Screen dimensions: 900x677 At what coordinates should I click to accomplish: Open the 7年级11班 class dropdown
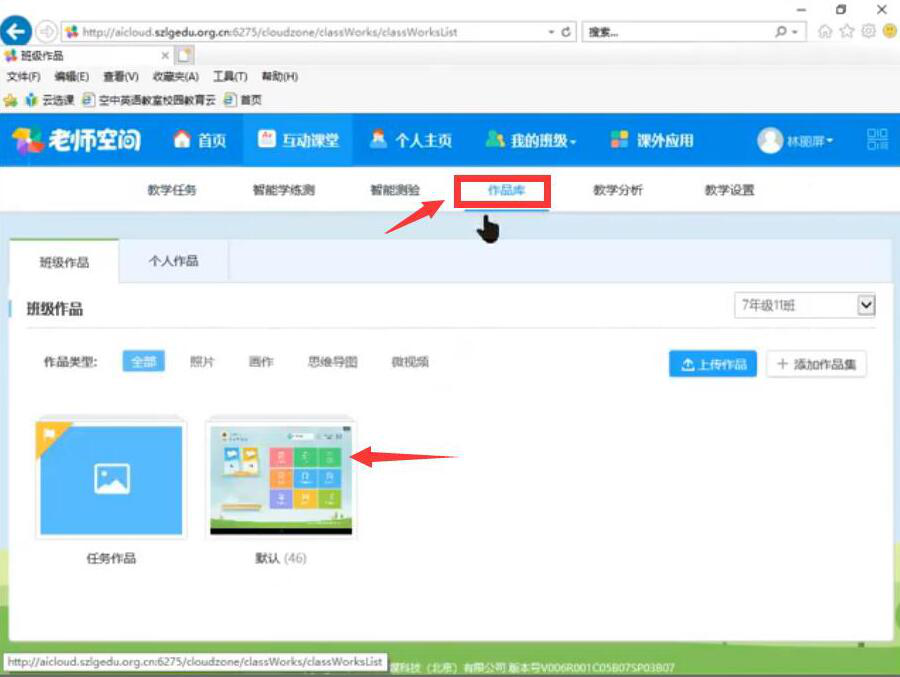805,305
